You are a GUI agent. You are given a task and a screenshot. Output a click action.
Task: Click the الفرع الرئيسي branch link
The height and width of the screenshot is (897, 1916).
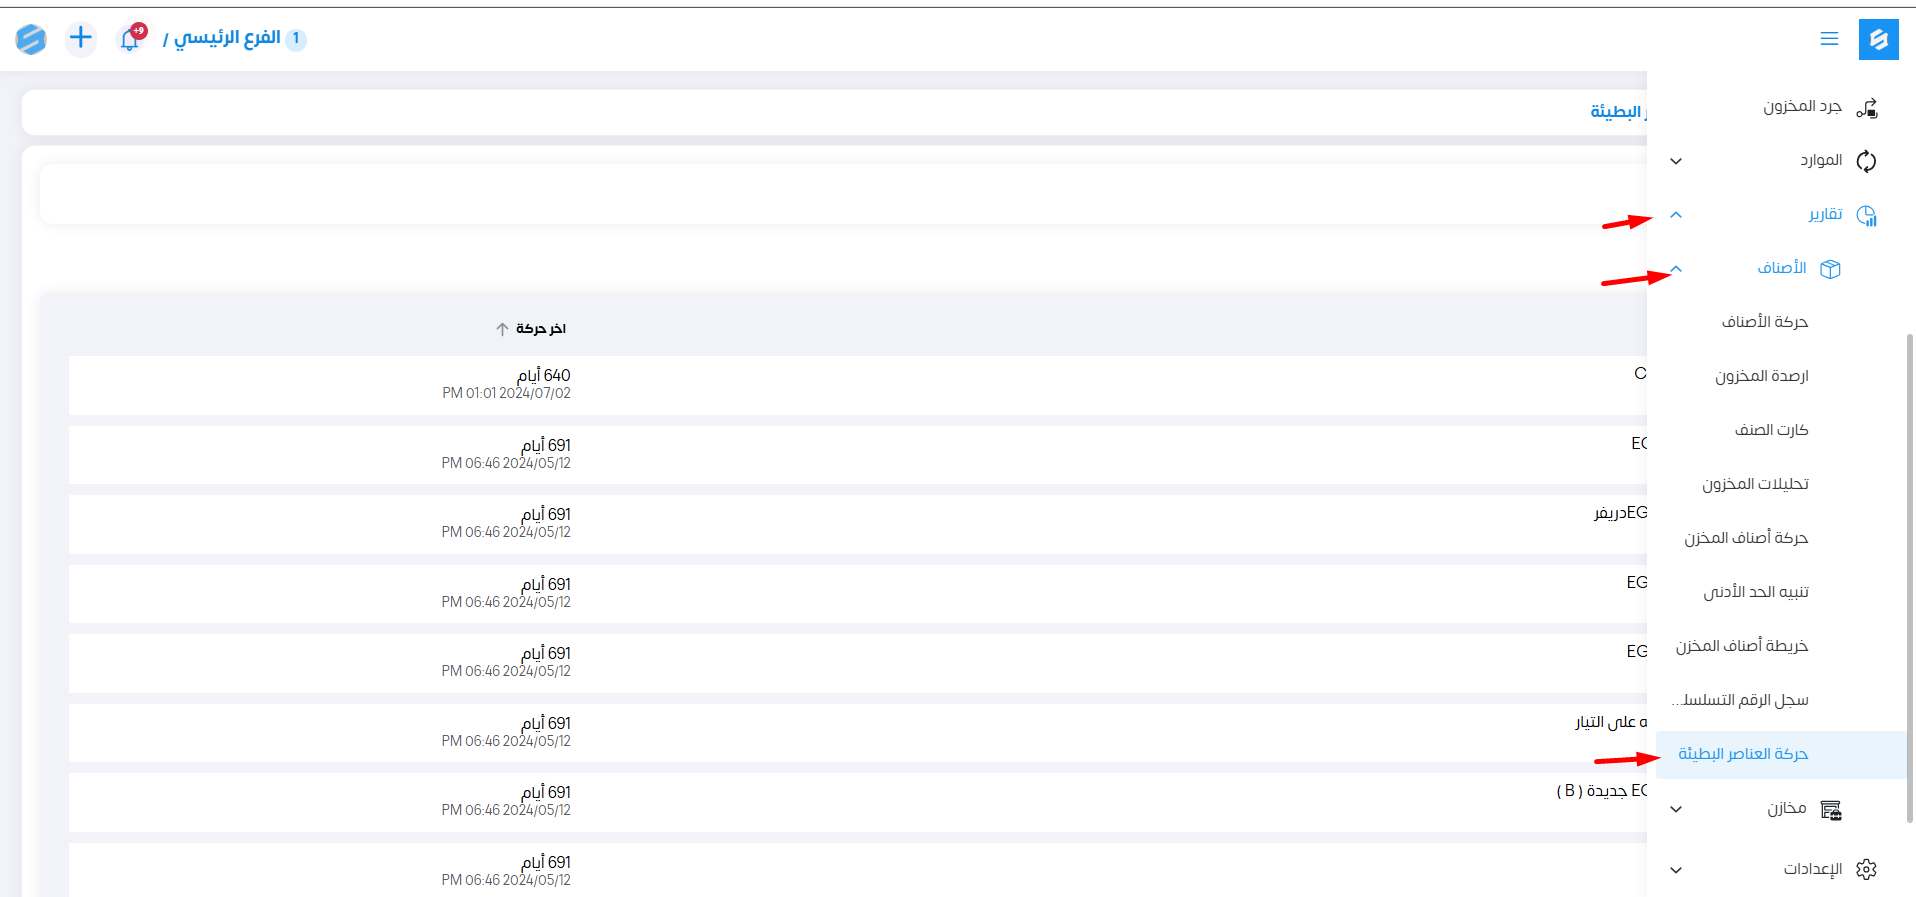[227, 38]
